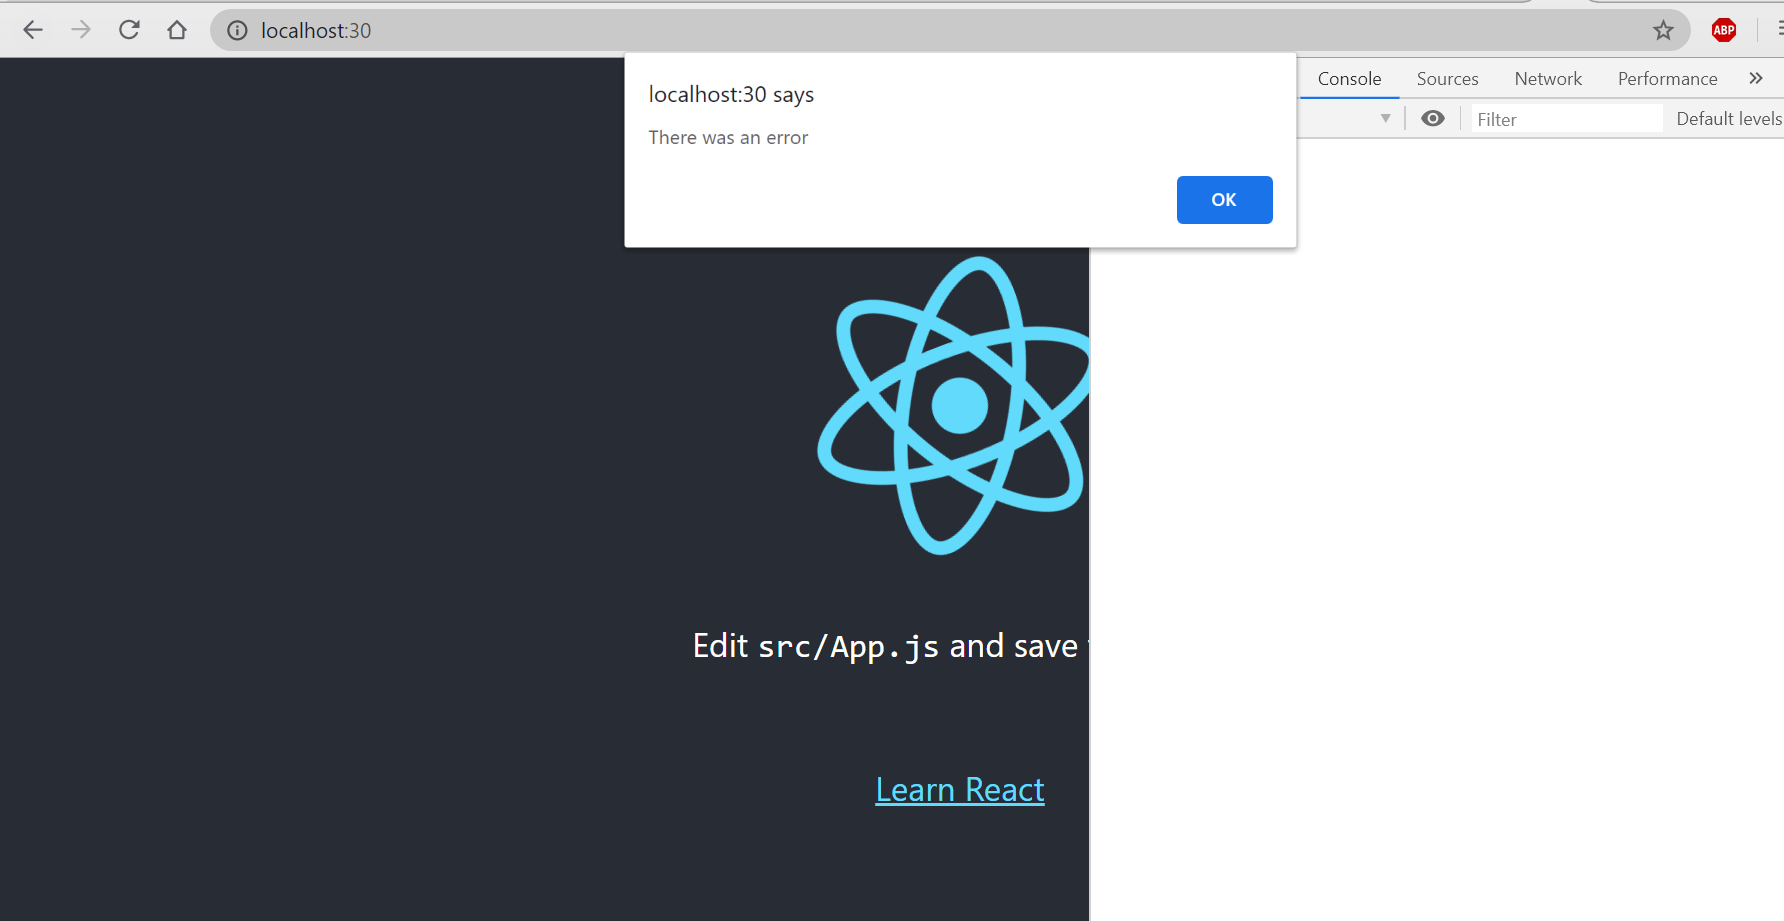Screen dimensions: 1784x921
Task: Open the Default levels dropdown
Action: click(x=1729, y=119)
